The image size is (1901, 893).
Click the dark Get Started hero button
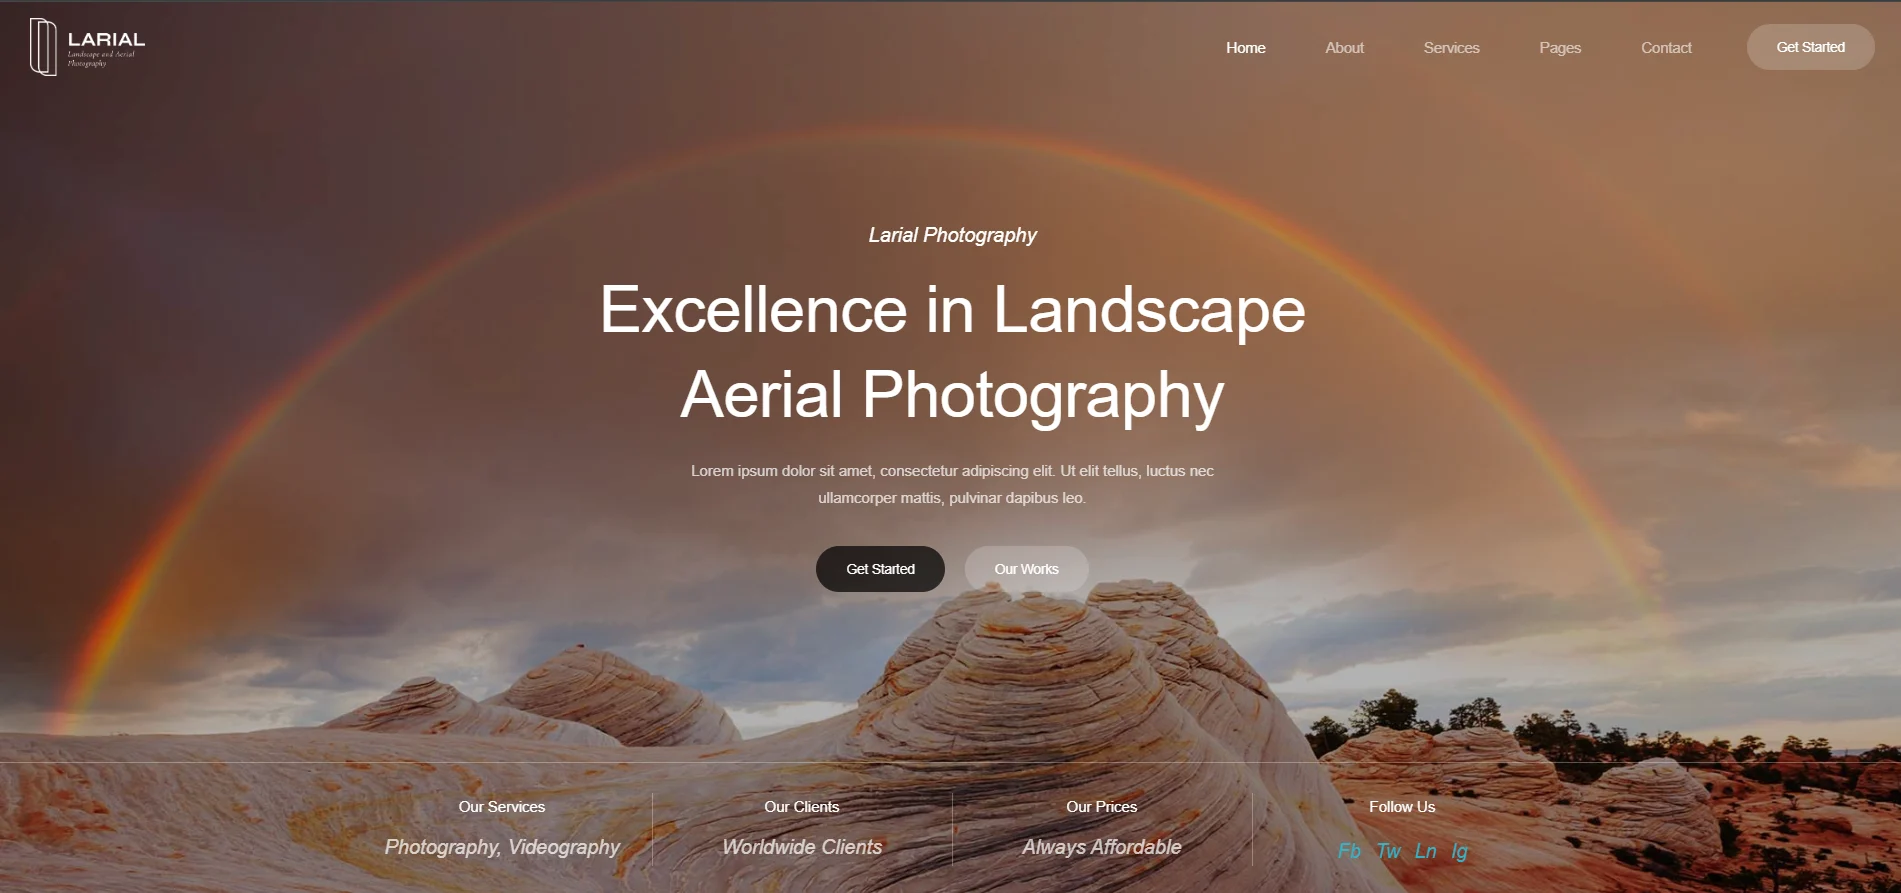click(880, 569)
